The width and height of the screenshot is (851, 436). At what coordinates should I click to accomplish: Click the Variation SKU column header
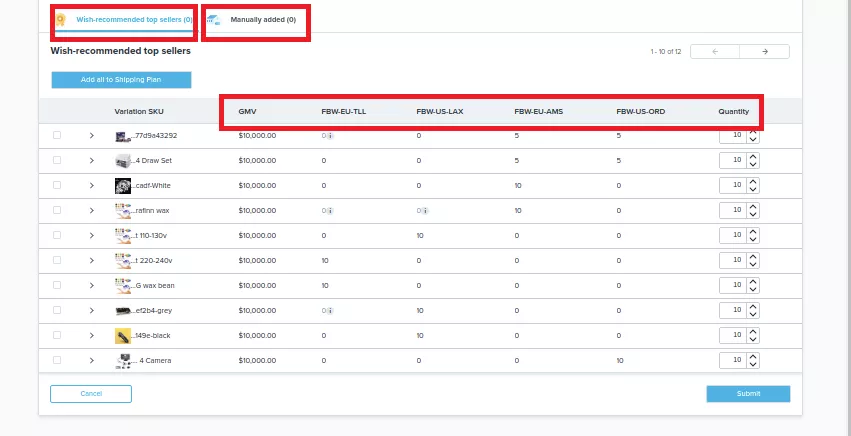(139, 111)
